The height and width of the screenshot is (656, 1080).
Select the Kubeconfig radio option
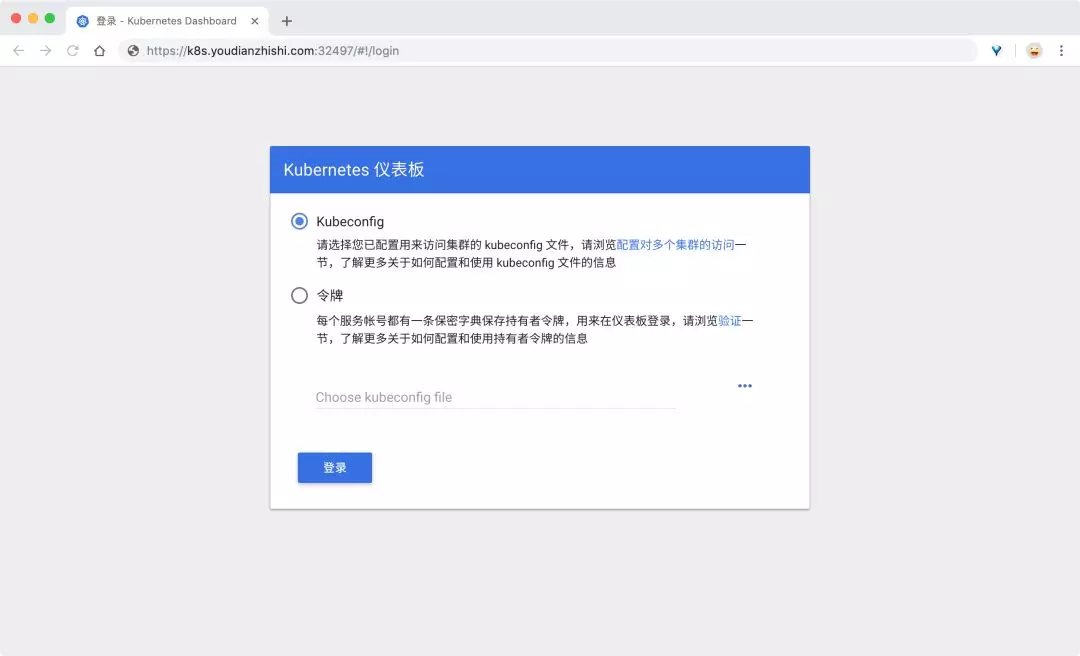click(299, 221)
